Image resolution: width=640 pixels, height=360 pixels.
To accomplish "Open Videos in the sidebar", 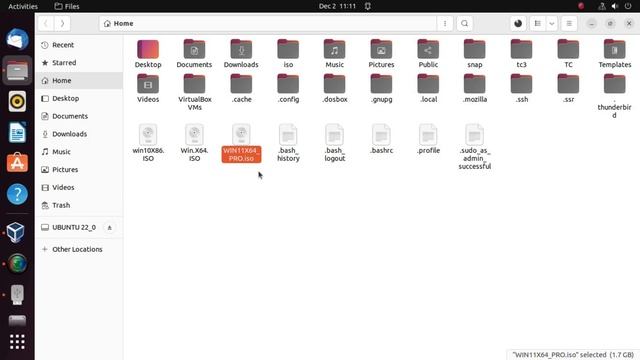I will [x=79, y=187].
